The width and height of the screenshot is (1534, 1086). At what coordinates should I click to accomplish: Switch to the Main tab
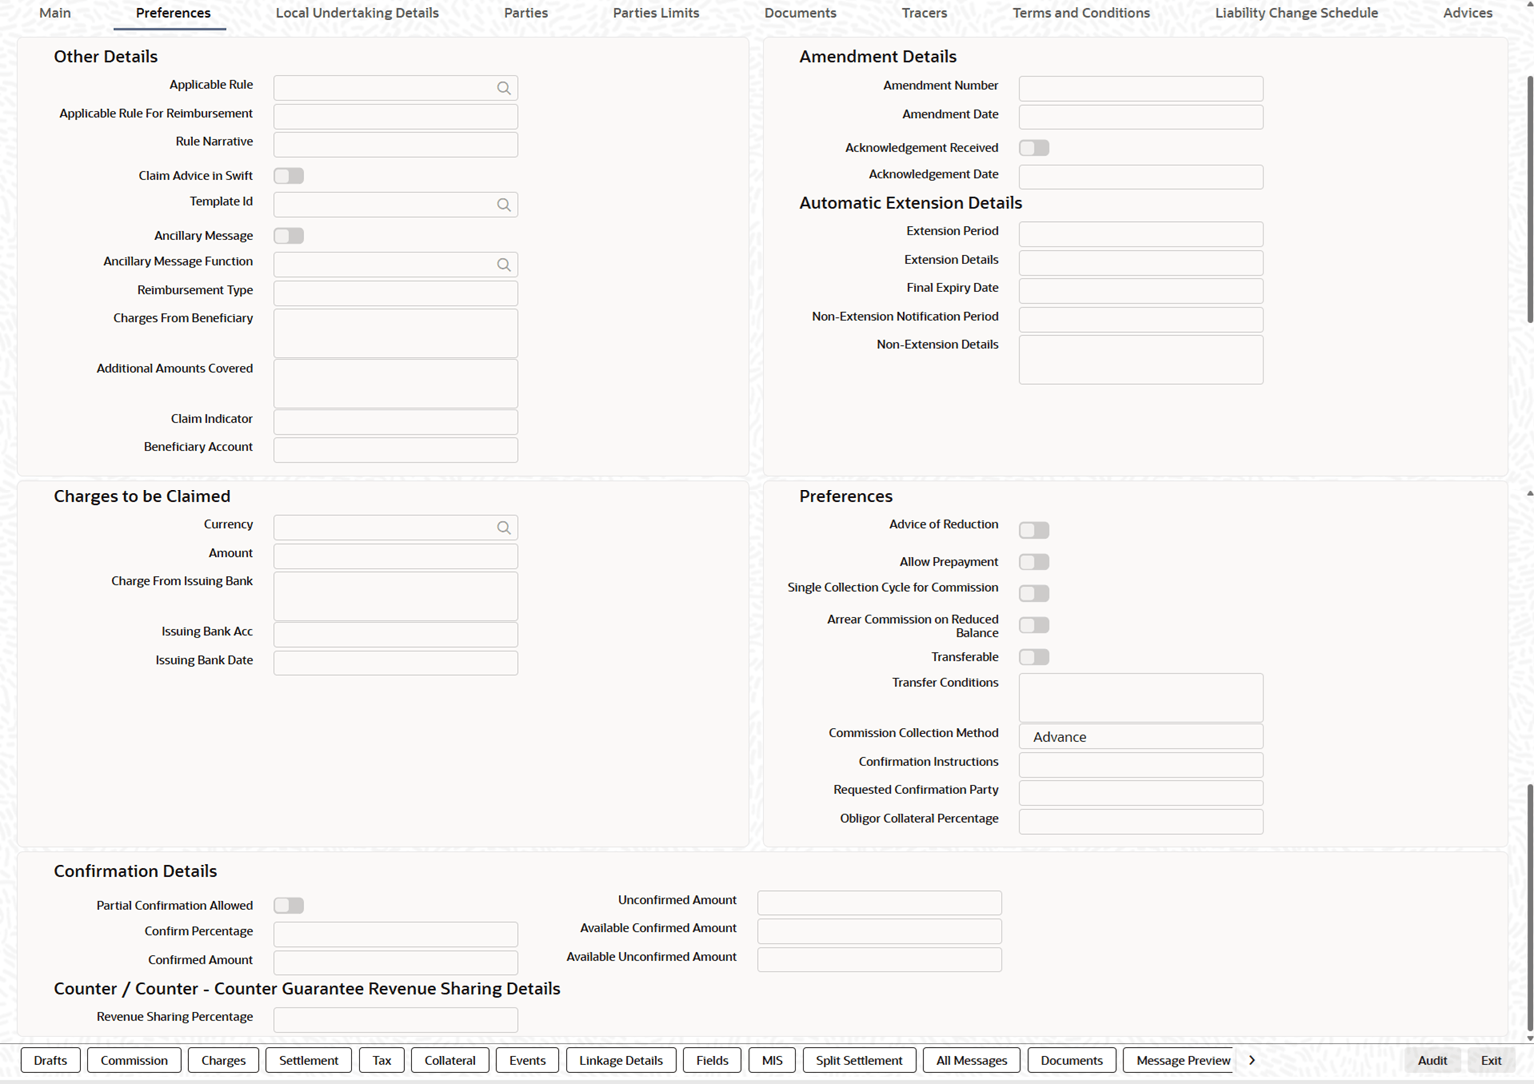point(55,13)
